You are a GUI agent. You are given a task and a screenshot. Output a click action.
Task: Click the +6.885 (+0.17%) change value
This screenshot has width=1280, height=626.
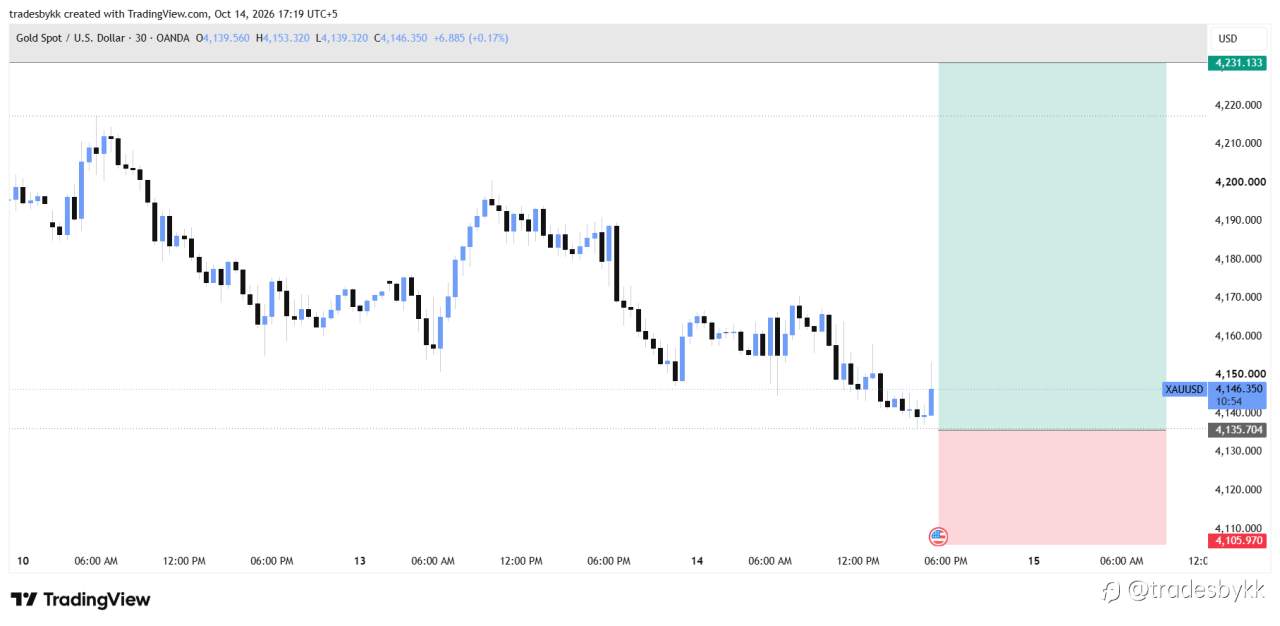[x=471, y=38]
